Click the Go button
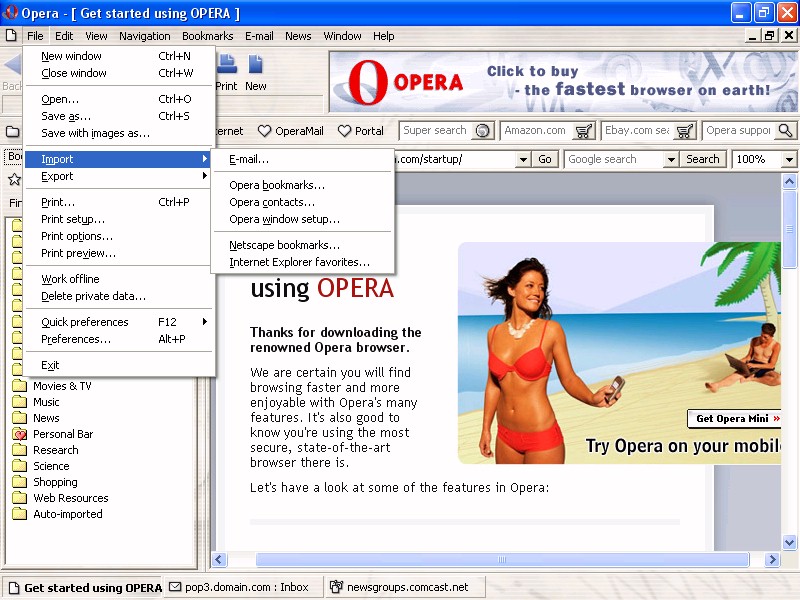800x600 pixels. click(545, 159)
